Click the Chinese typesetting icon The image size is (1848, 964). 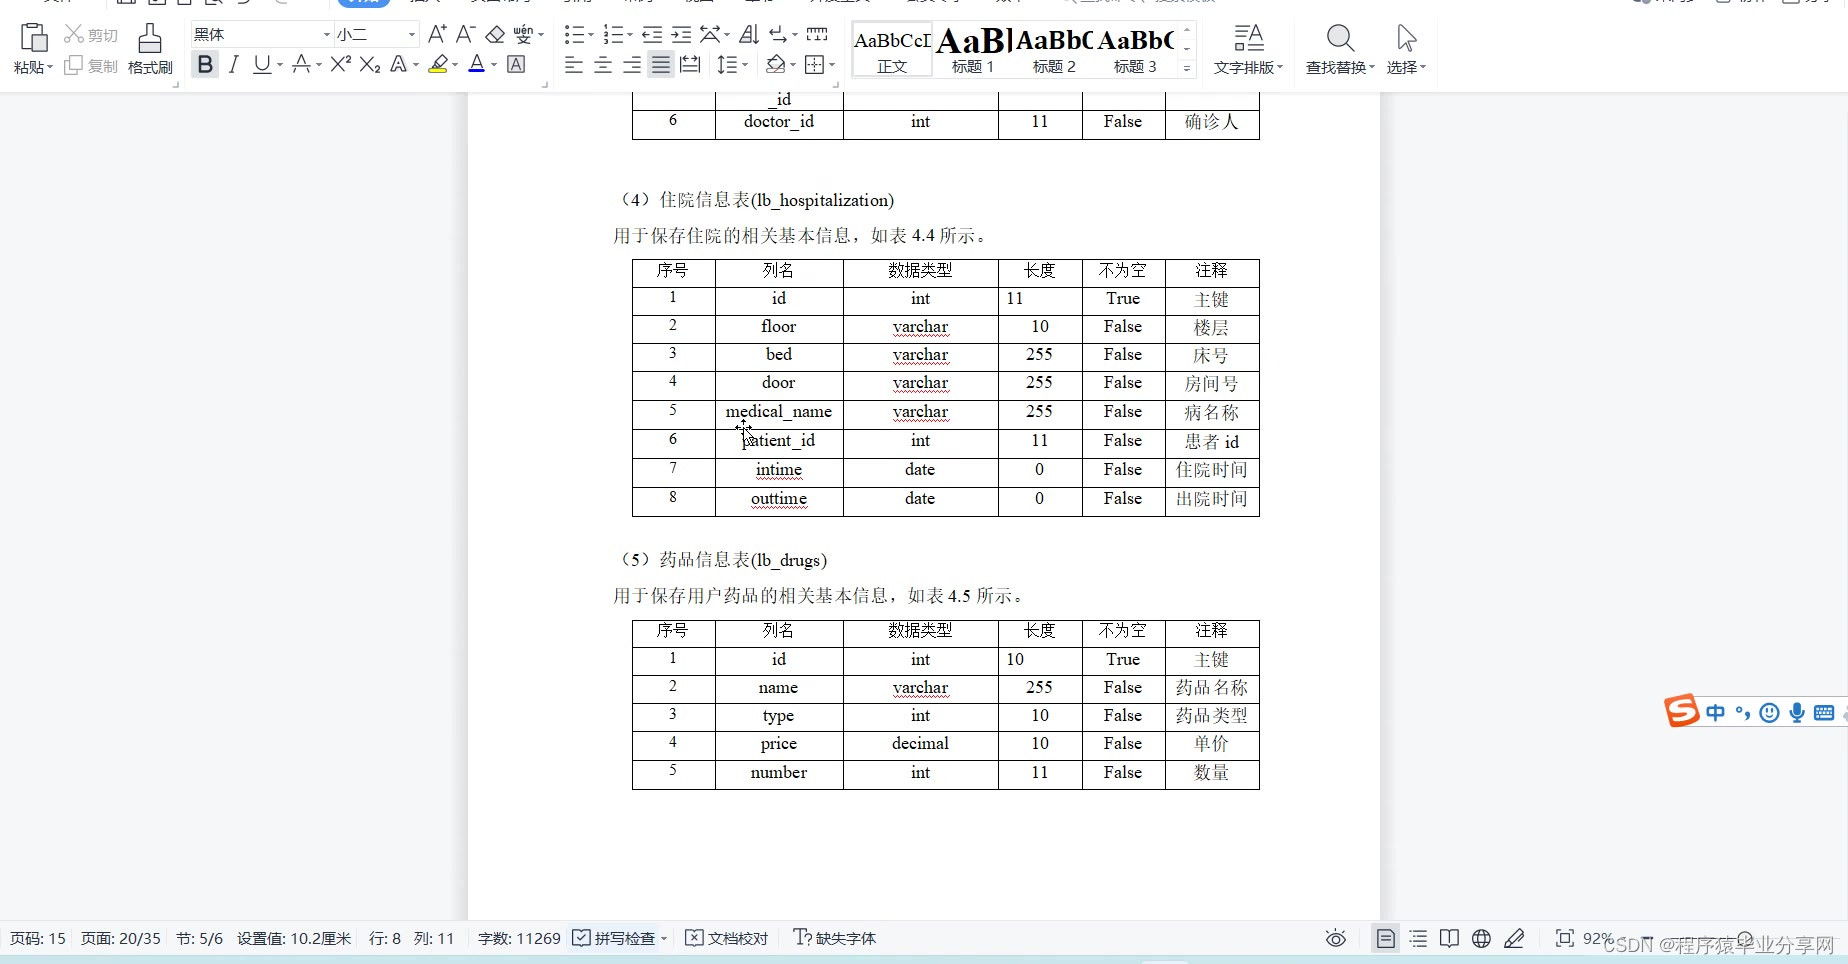pyautogui.click(x=710, y=35)
